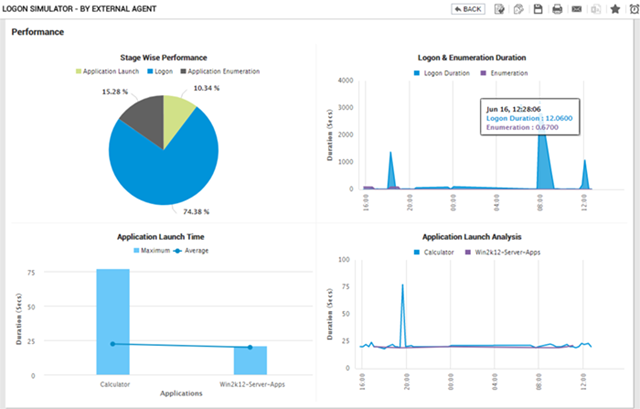Click the Win2k12-Server-Apps x-axis label
Image resolution: width=640 pixels, height=409 pixels.
point(252,385)
